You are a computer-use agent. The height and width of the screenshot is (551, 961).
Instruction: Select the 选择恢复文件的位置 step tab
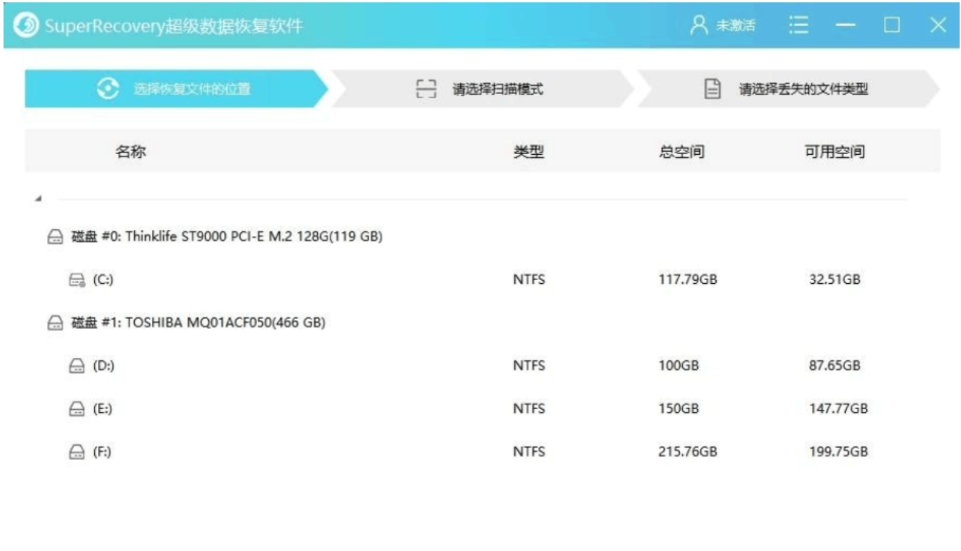pyautogui.click(x=175, y=89)
